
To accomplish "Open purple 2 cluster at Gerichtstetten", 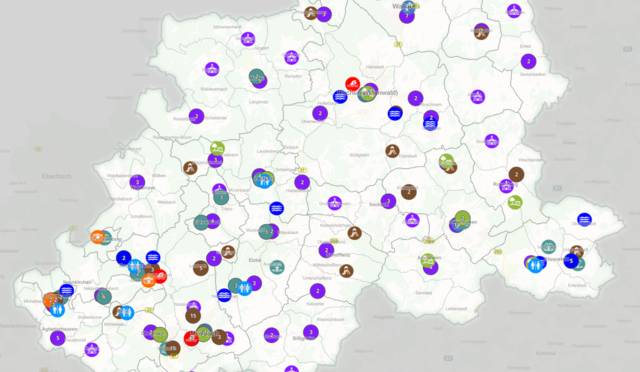I will coord(529,62).
